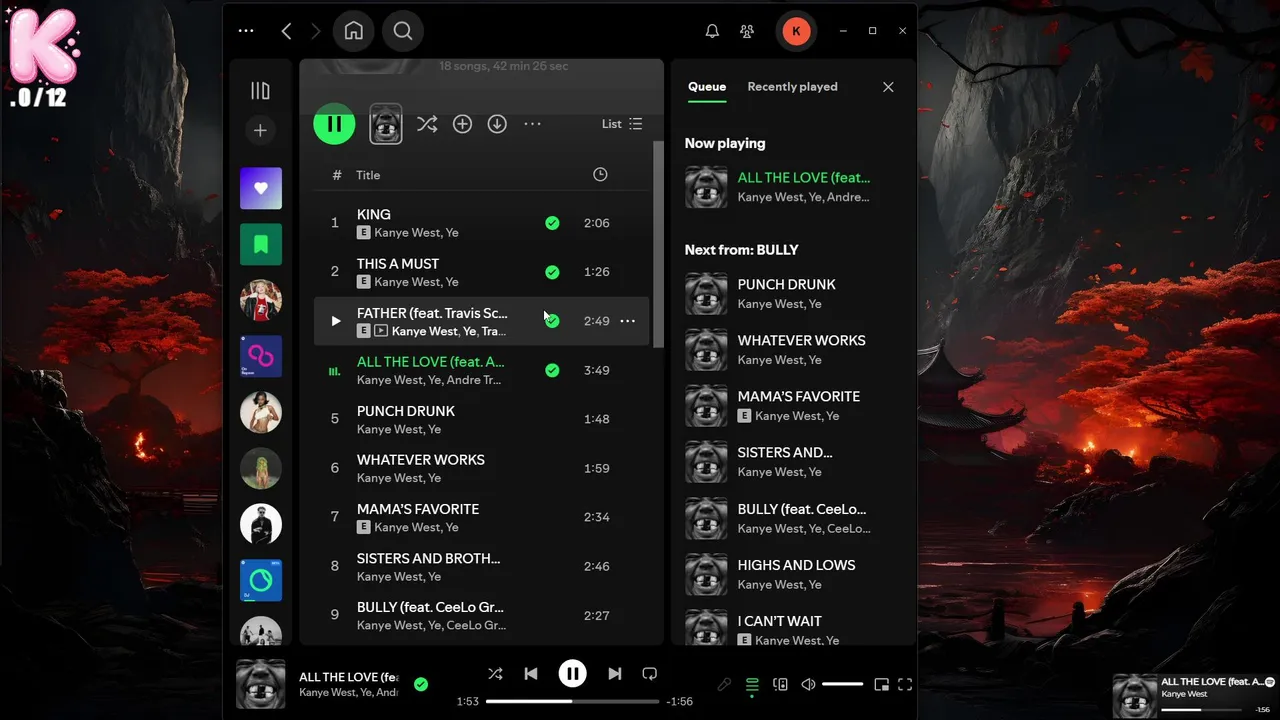Click the track list vertical scrollbar
The height and width of the screenshot is (720, 1280).
coord(658,244)
